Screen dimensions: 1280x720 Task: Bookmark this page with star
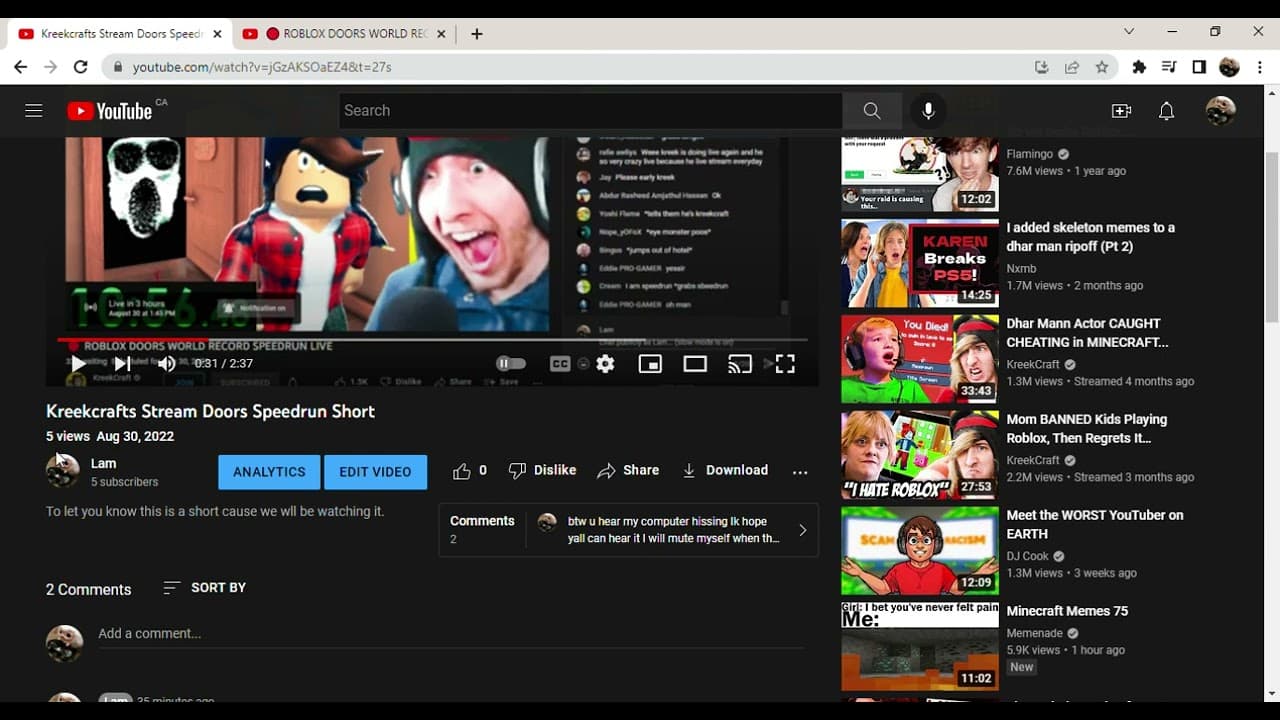pos(1102,67)
